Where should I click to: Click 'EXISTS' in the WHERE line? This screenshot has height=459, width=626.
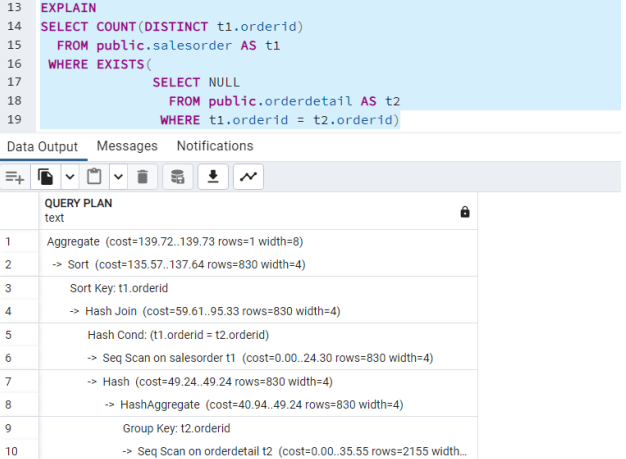click(120, 64)
